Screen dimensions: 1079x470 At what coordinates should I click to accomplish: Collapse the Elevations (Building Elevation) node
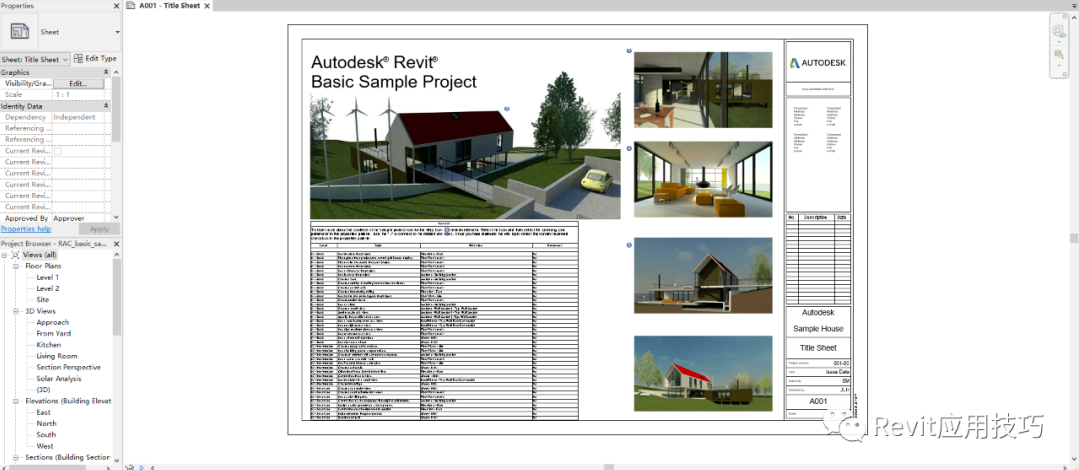(16, 400)
